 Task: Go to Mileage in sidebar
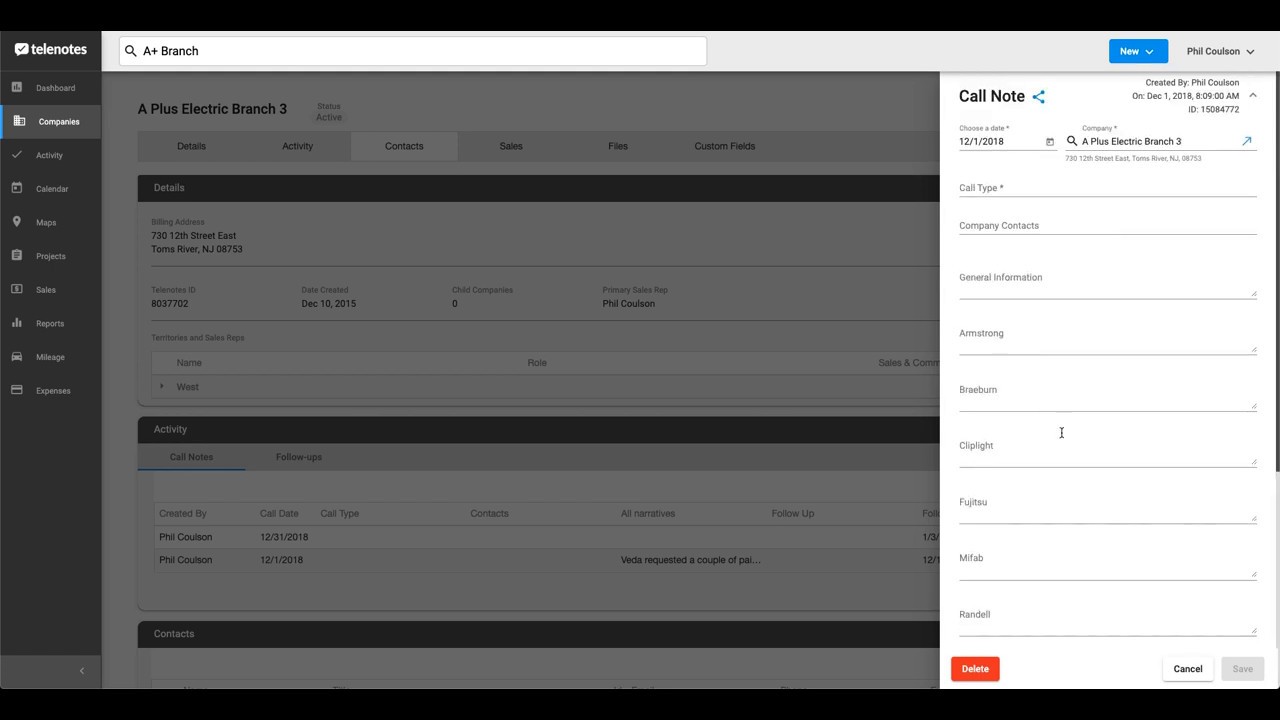coord(50,357)
